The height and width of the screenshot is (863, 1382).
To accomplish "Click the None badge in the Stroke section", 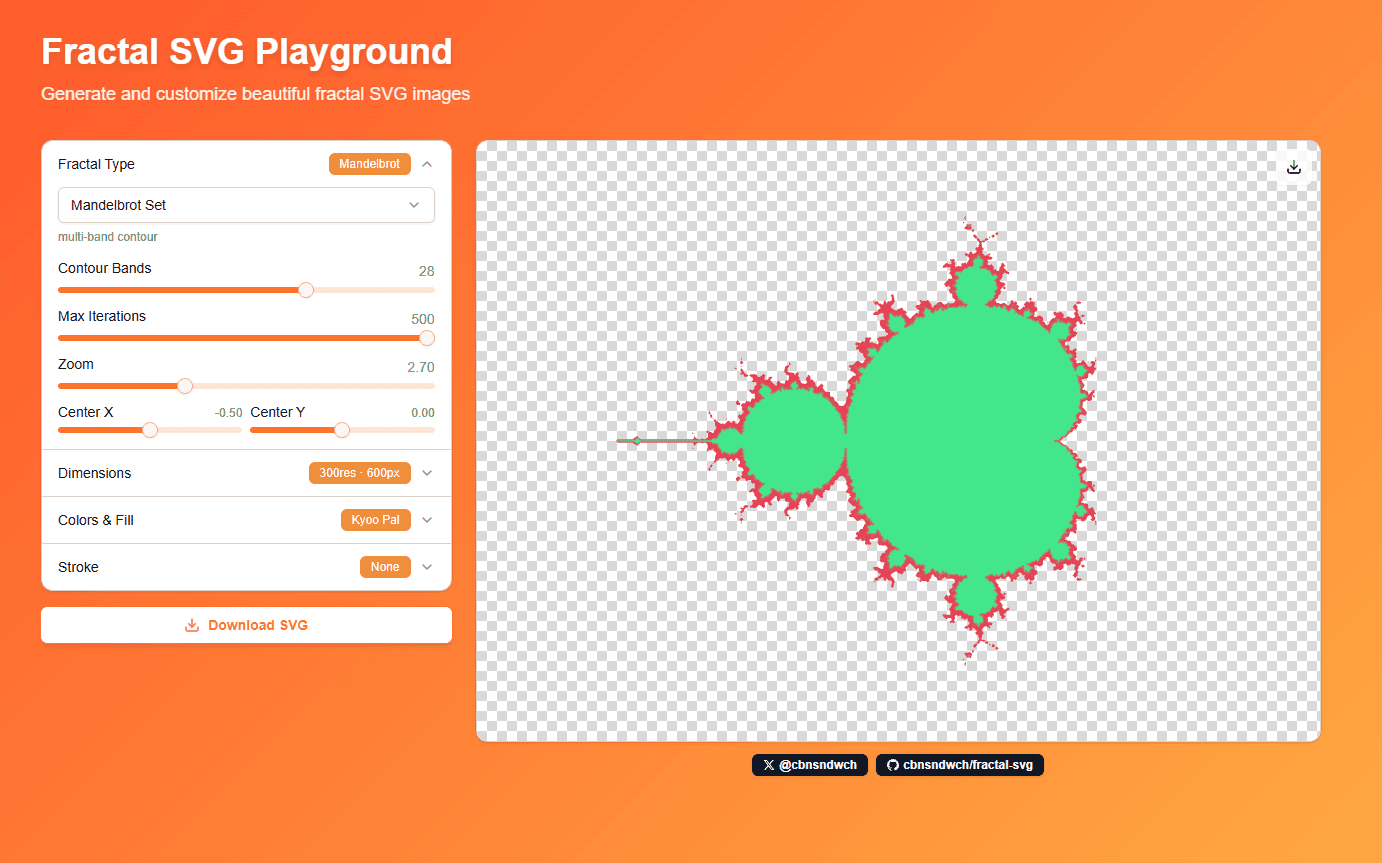I will 385,566.
